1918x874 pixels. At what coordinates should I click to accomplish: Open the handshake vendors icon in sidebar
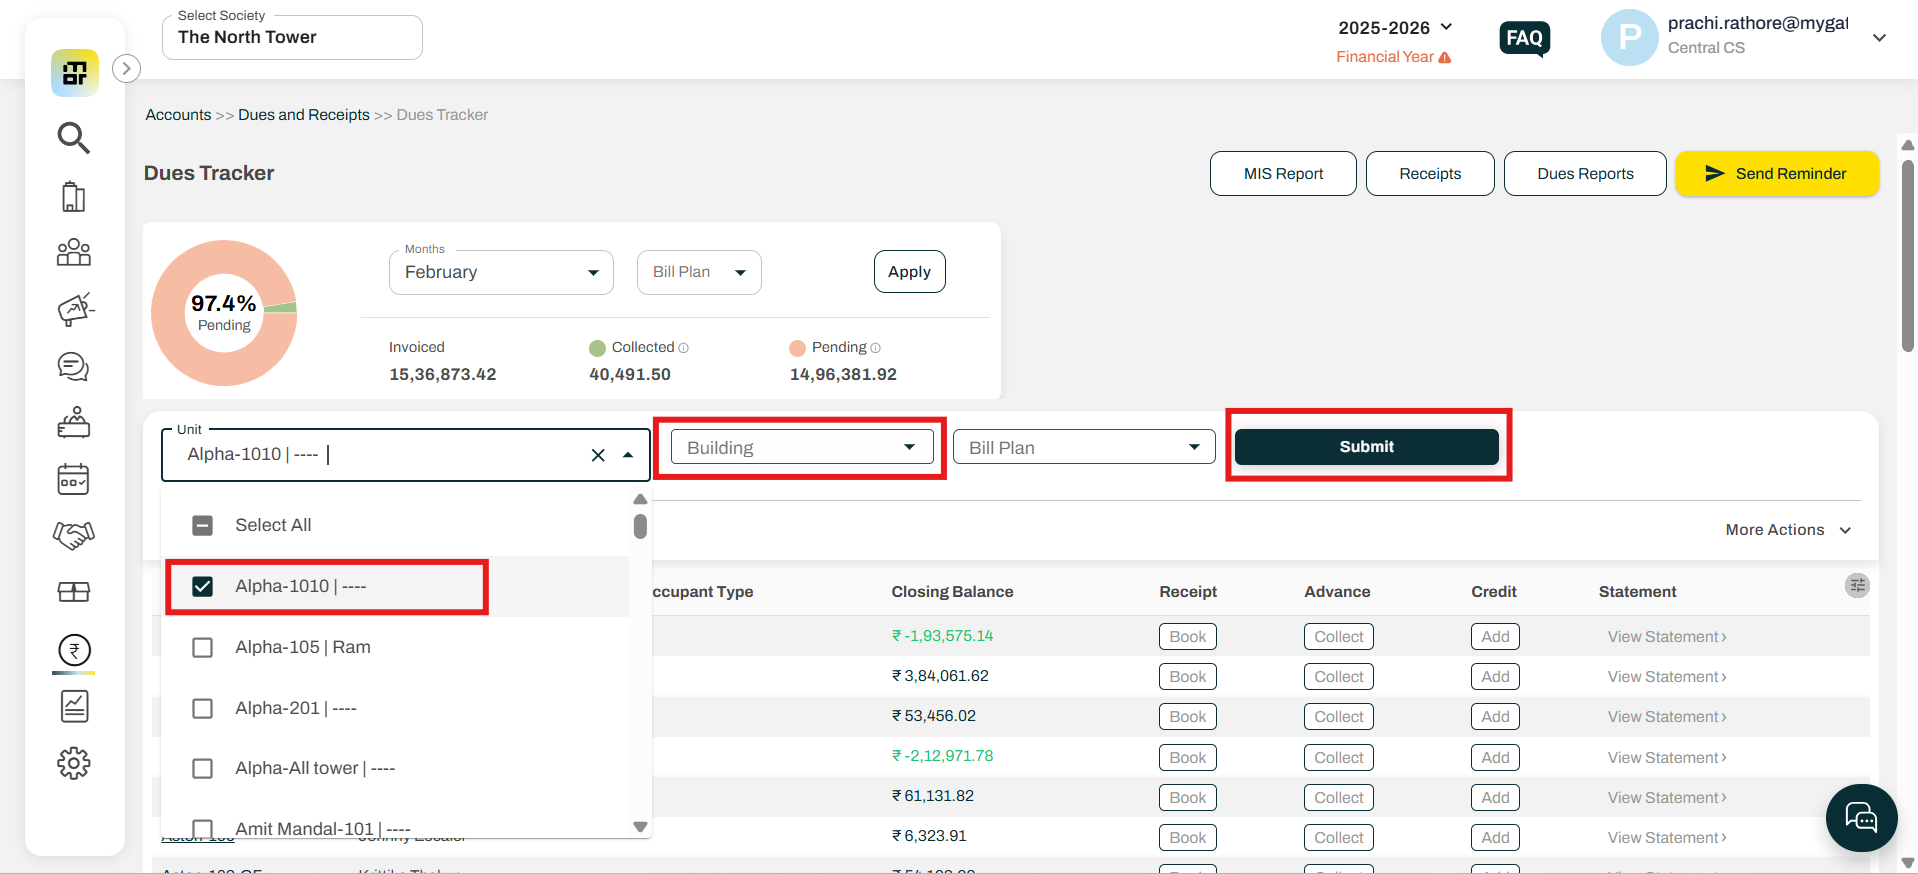pos(74,536)
